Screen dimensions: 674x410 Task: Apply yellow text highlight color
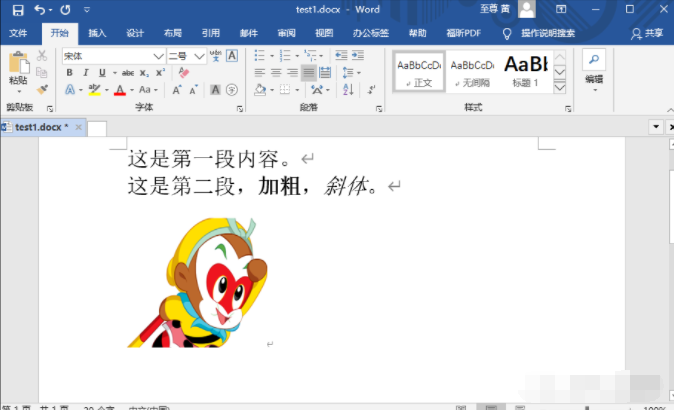[94, 89]
